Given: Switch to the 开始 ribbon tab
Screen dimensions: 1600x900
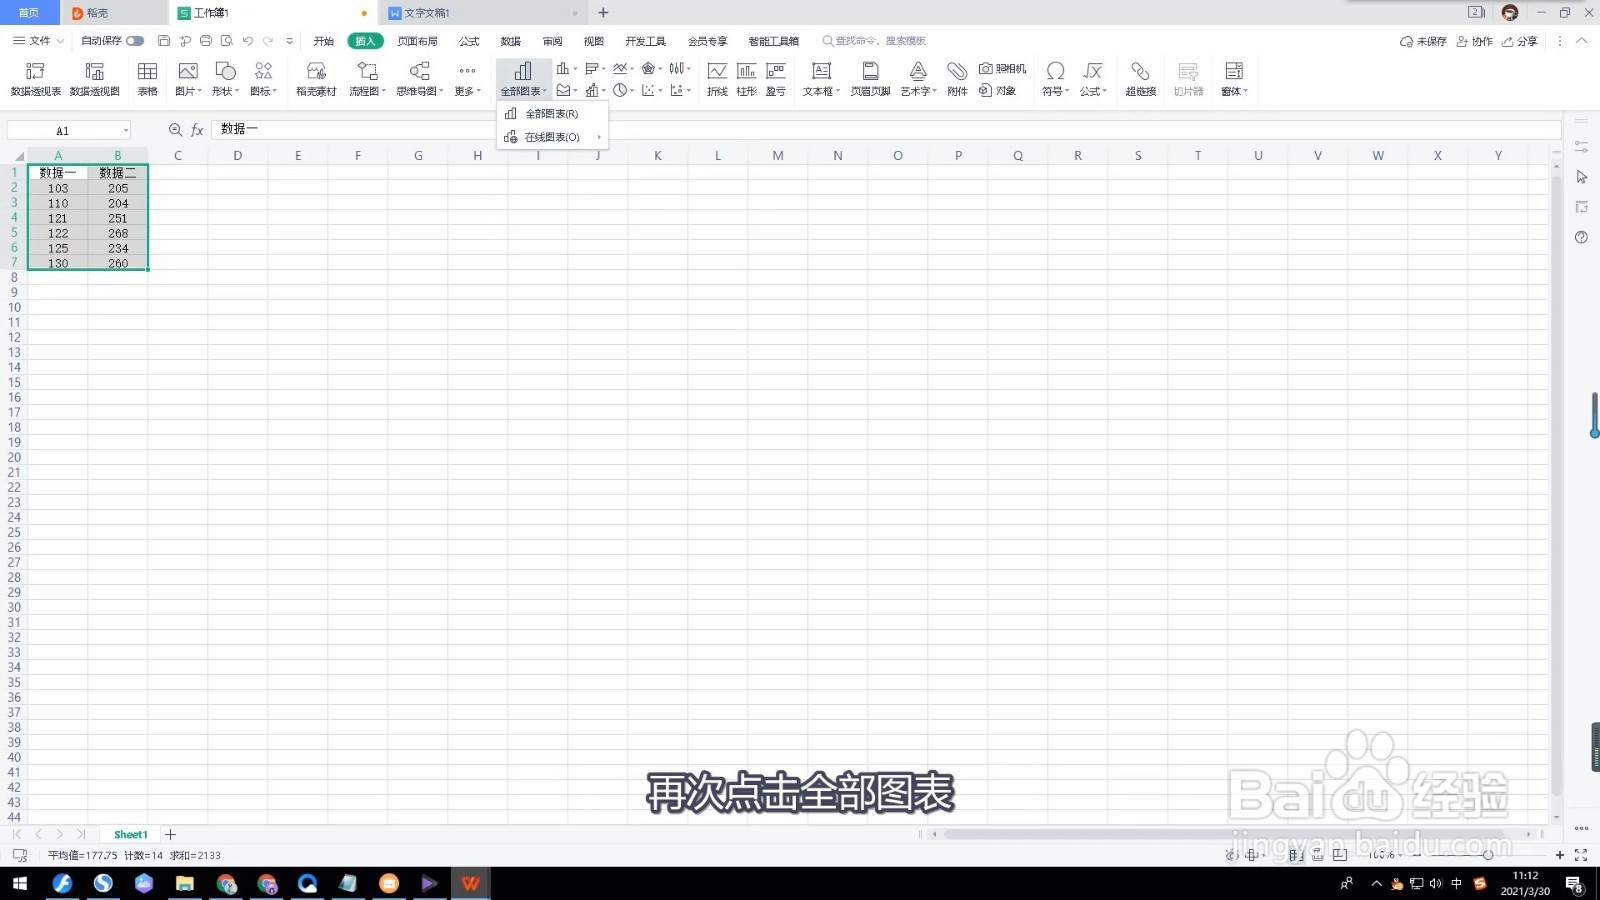Looking at the screenshot, I should pyautogui.click(x=324, y=41).
